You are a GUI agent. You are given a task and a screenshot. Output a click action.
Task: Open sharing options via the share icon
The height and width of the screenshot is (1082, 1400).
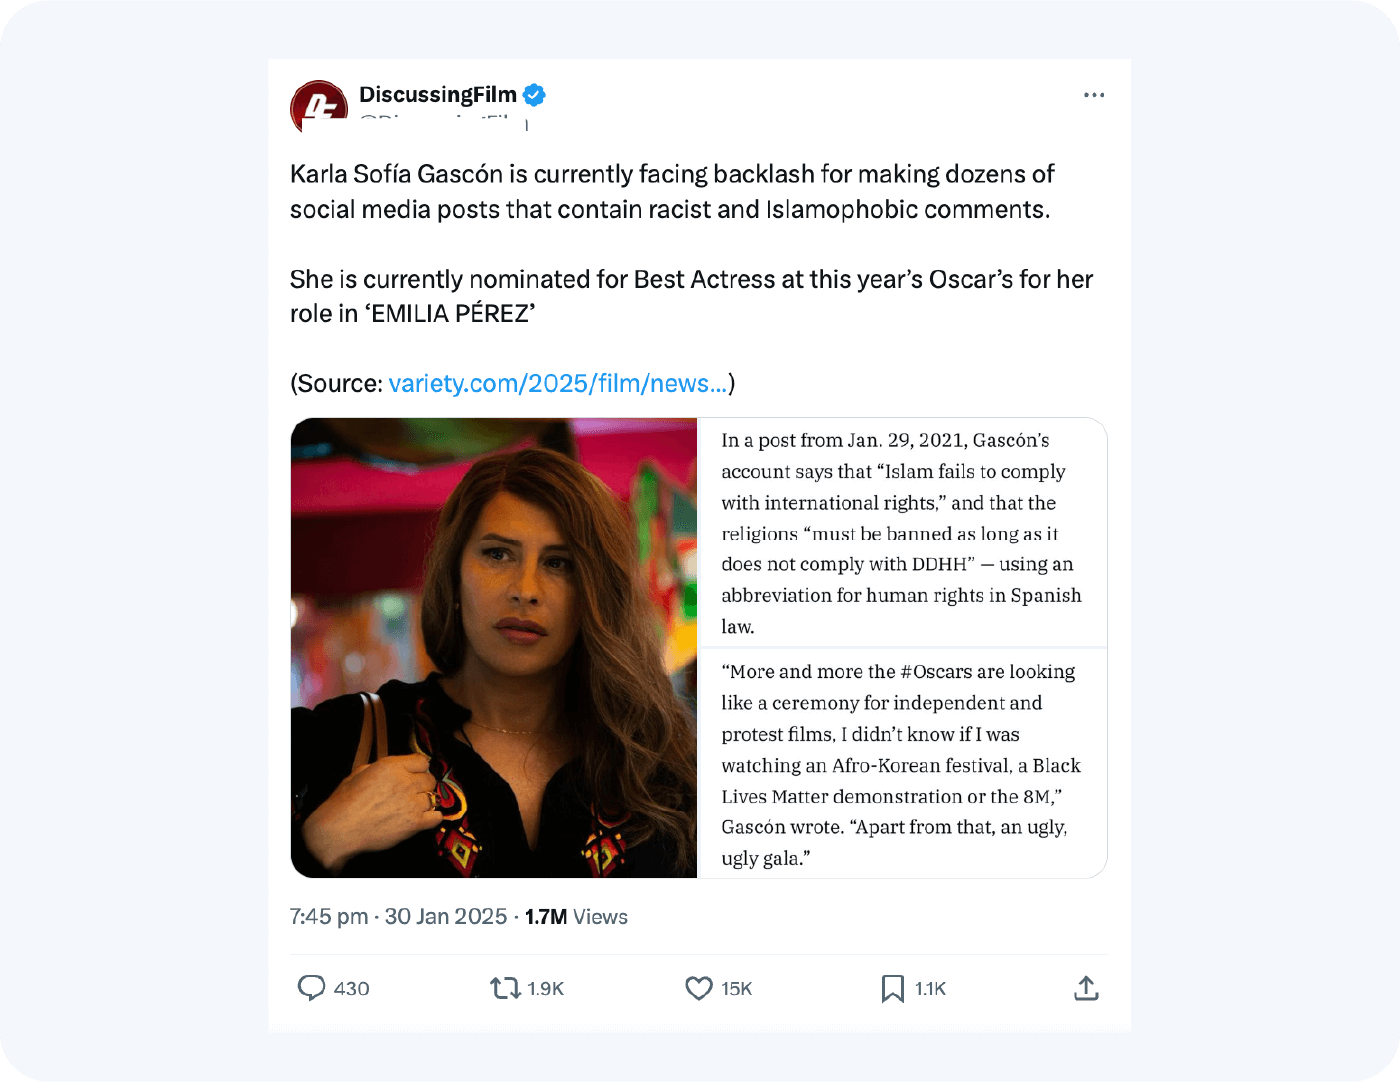pos(1086,988)
